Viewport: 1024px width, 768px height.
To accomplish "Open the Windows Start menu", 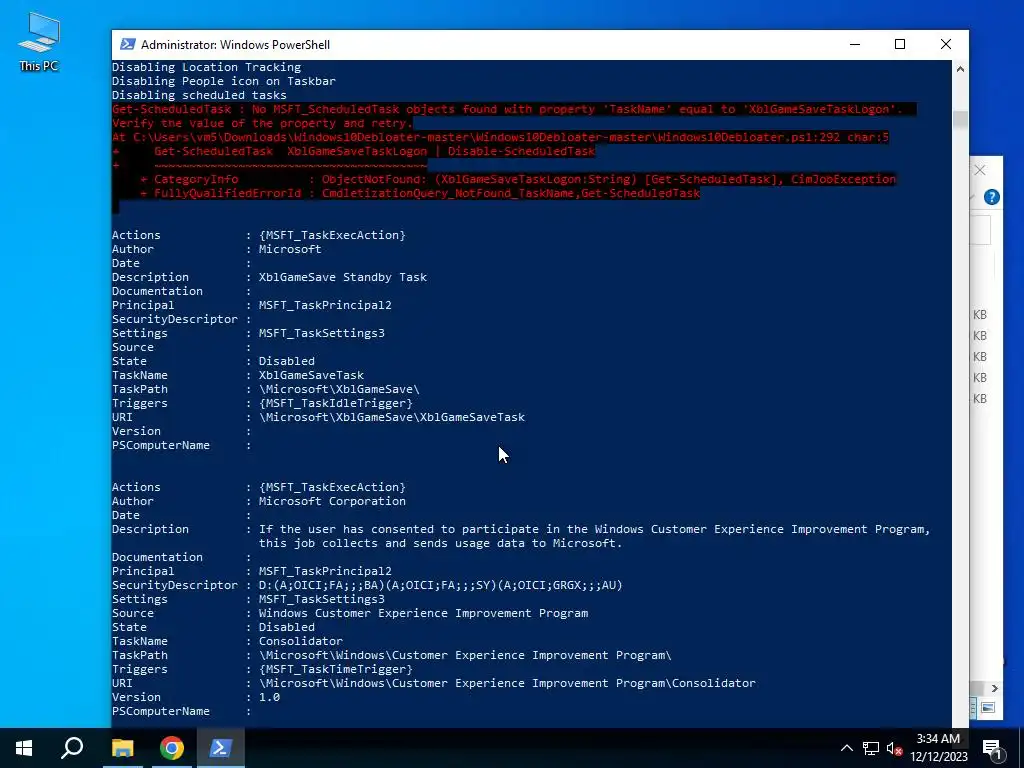I will [x=24, y=748].
